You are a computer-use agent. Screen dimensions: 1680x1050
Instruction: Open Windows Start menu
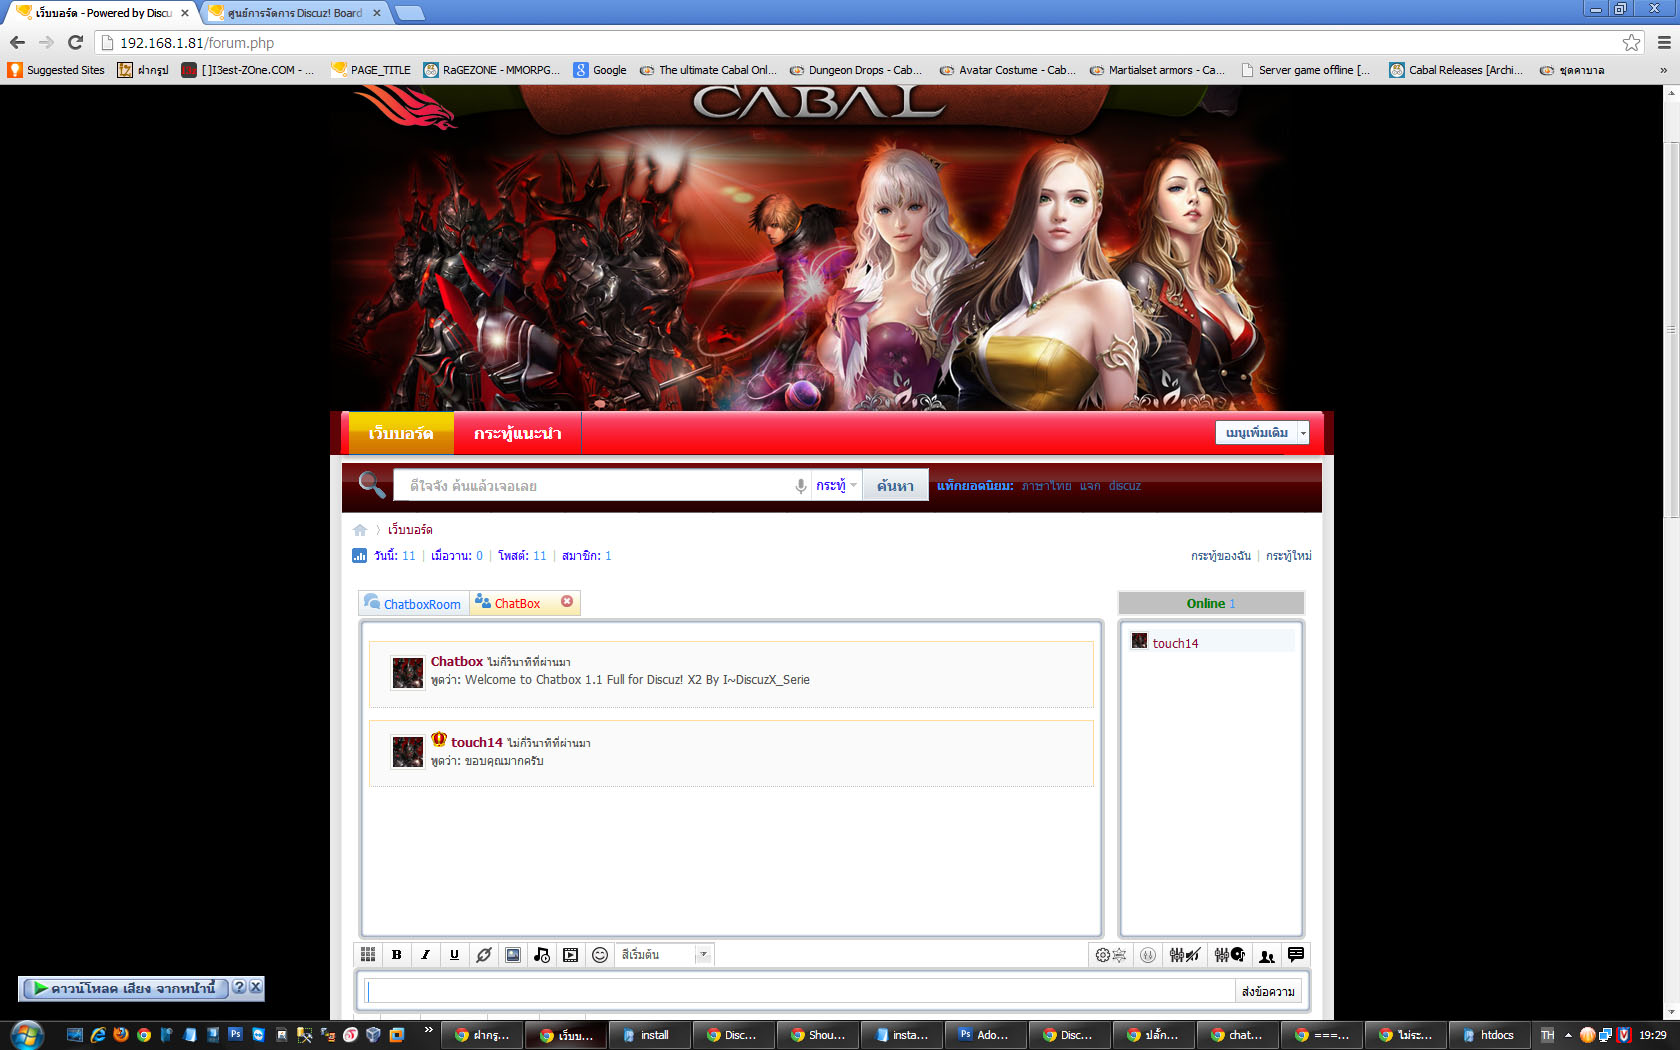27,1034
